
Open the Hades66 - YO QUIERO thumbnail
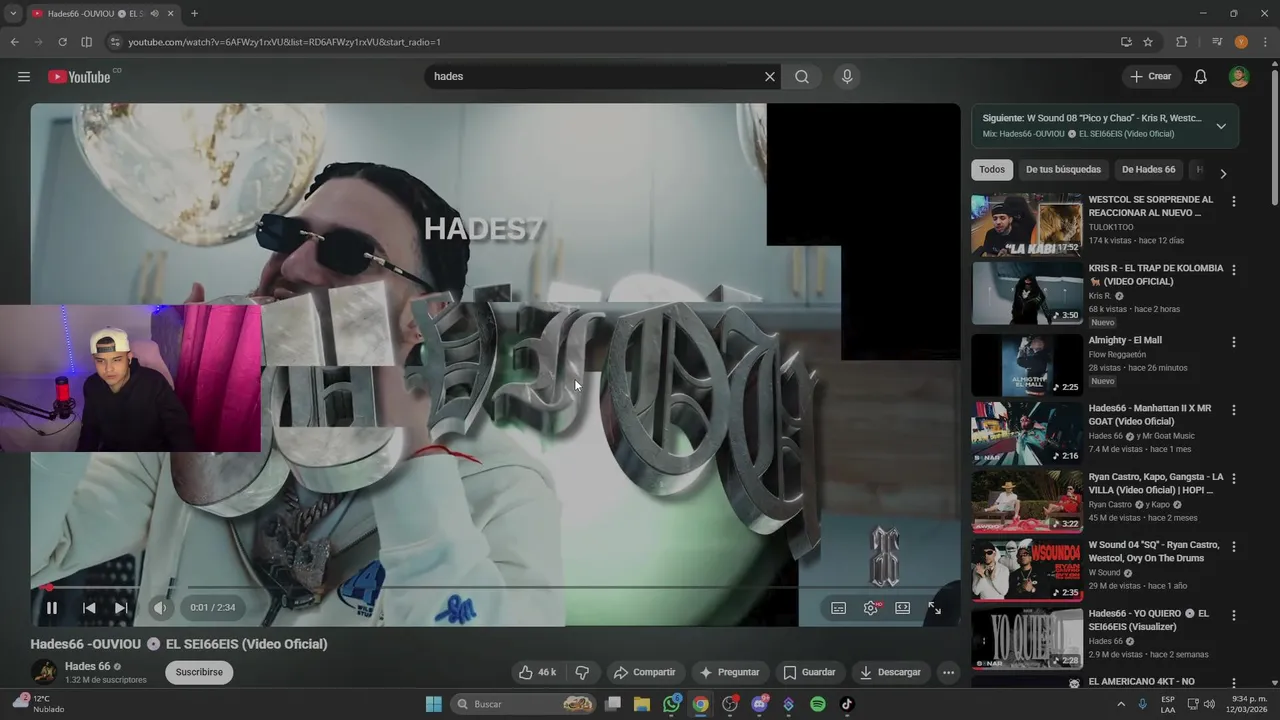[x=1027, y=639]
